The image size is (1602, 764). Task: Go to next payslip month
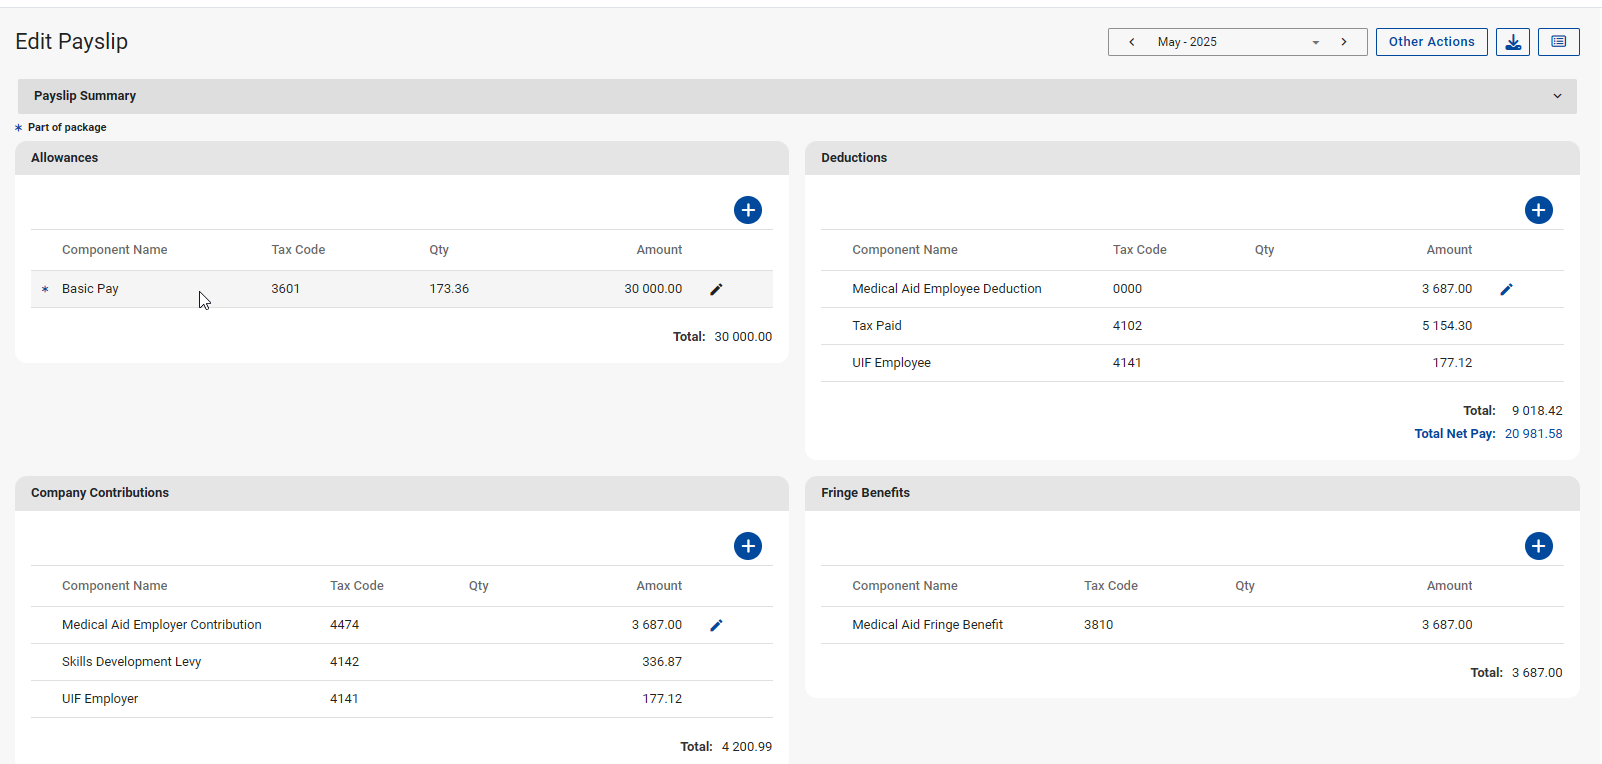[x=1344, y=42]
